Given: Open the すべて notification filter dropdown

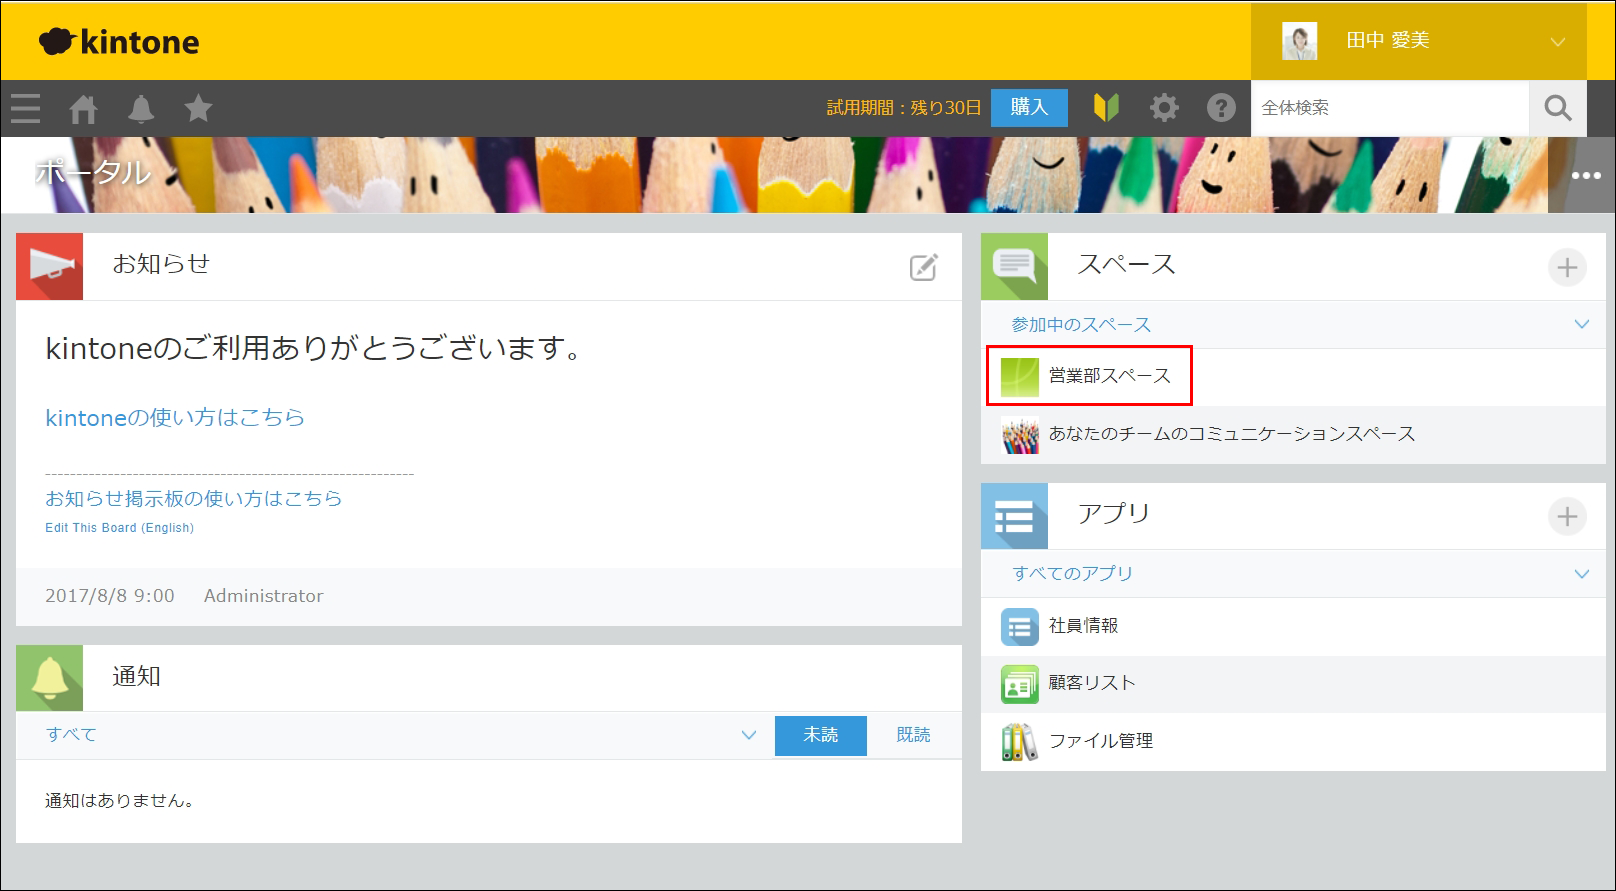Looking at the screenshot, I should (x=748, y=735).
